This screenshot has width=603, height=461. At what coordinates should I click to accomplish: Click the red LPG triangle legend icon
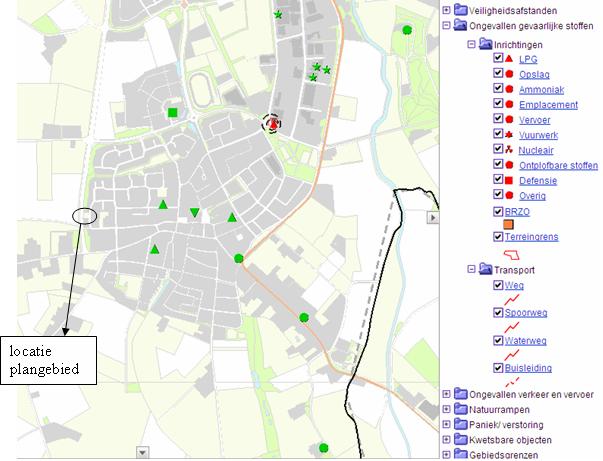tap(509, 59)
